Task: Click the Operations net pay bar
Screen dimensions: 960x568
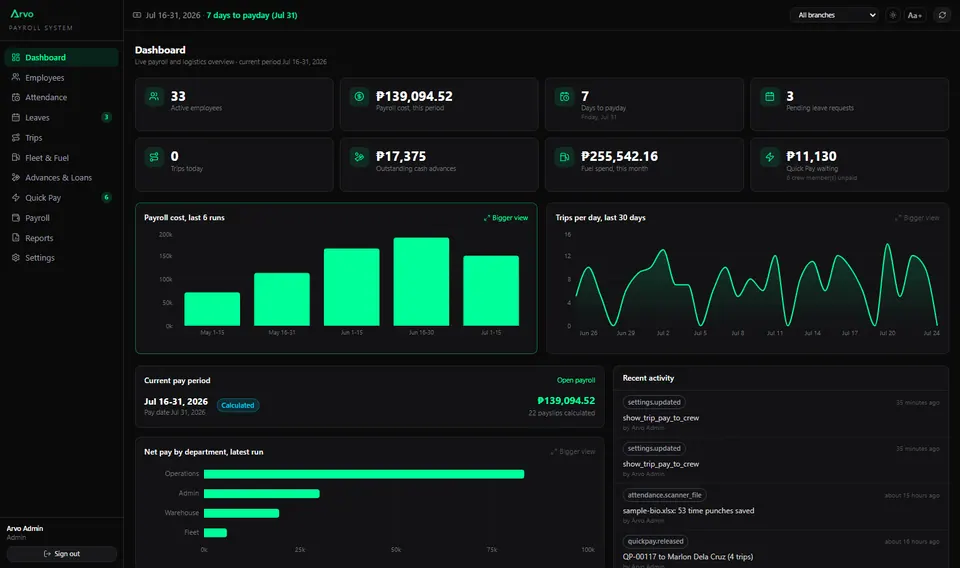Action: click(x=364, y=474)
